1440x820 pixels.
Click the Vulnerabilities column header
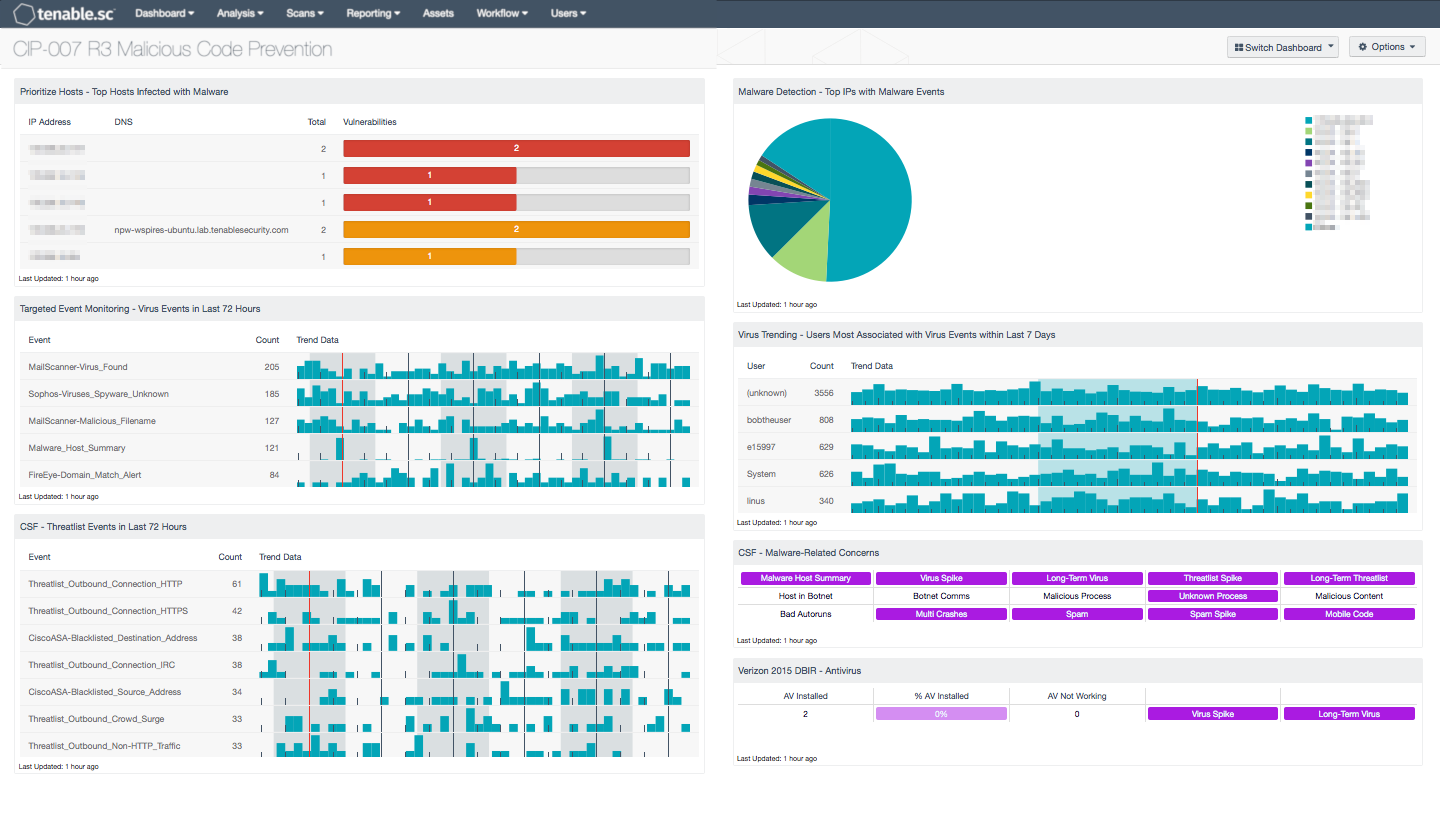tap(370, 122)
